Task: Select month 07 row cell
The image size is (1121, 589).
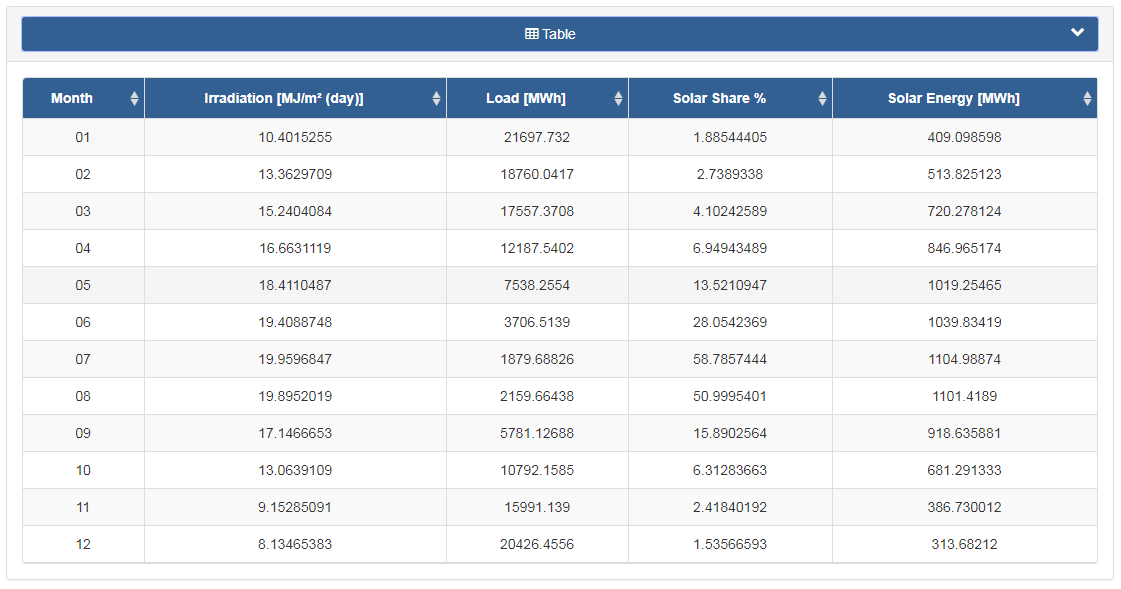Action: coord(83,360)
